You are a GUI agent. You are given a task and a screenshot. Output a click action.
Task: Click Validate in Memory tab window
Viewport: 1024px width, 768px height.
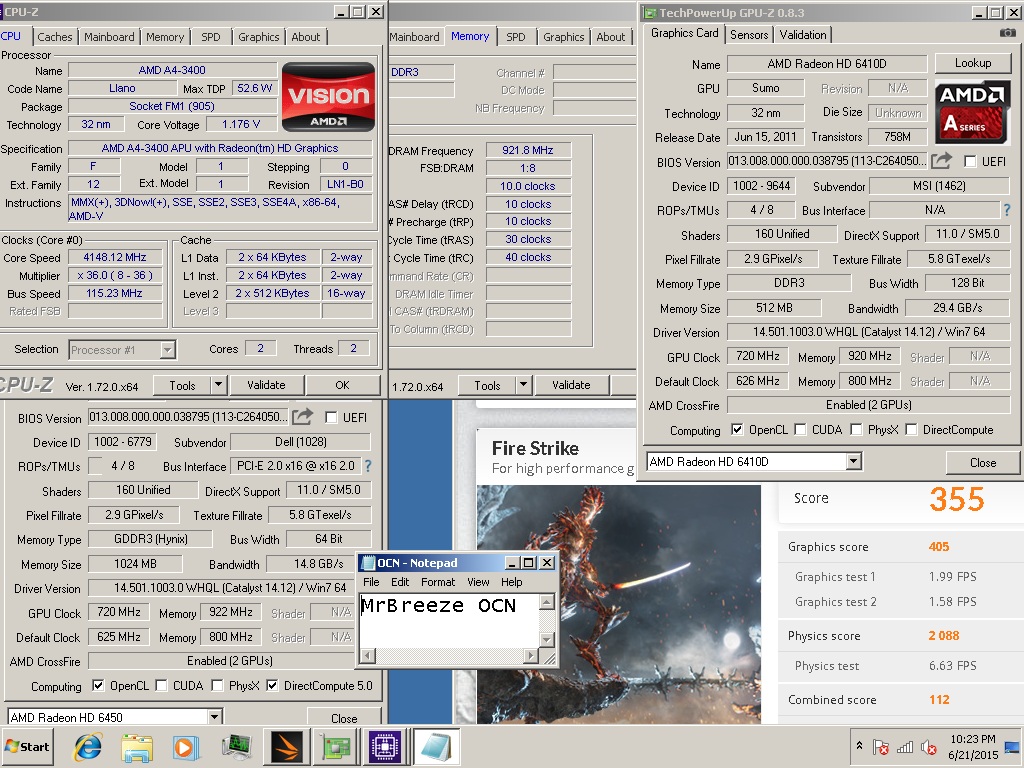click(571, 385)
